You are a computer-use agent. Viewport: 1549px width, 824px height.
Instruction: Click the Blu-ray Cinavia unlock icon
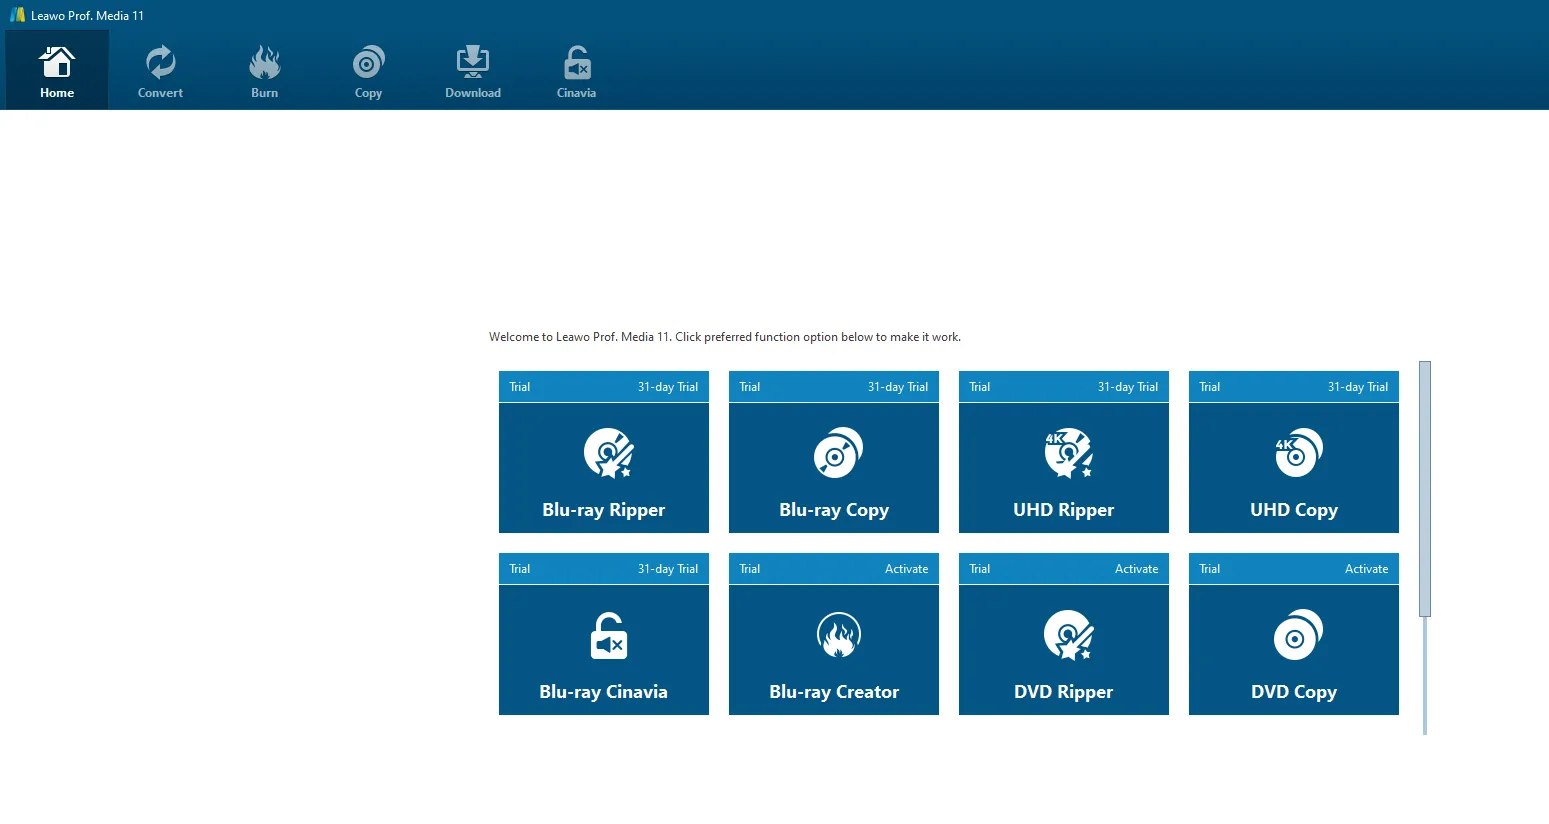(x=608, y=636)
